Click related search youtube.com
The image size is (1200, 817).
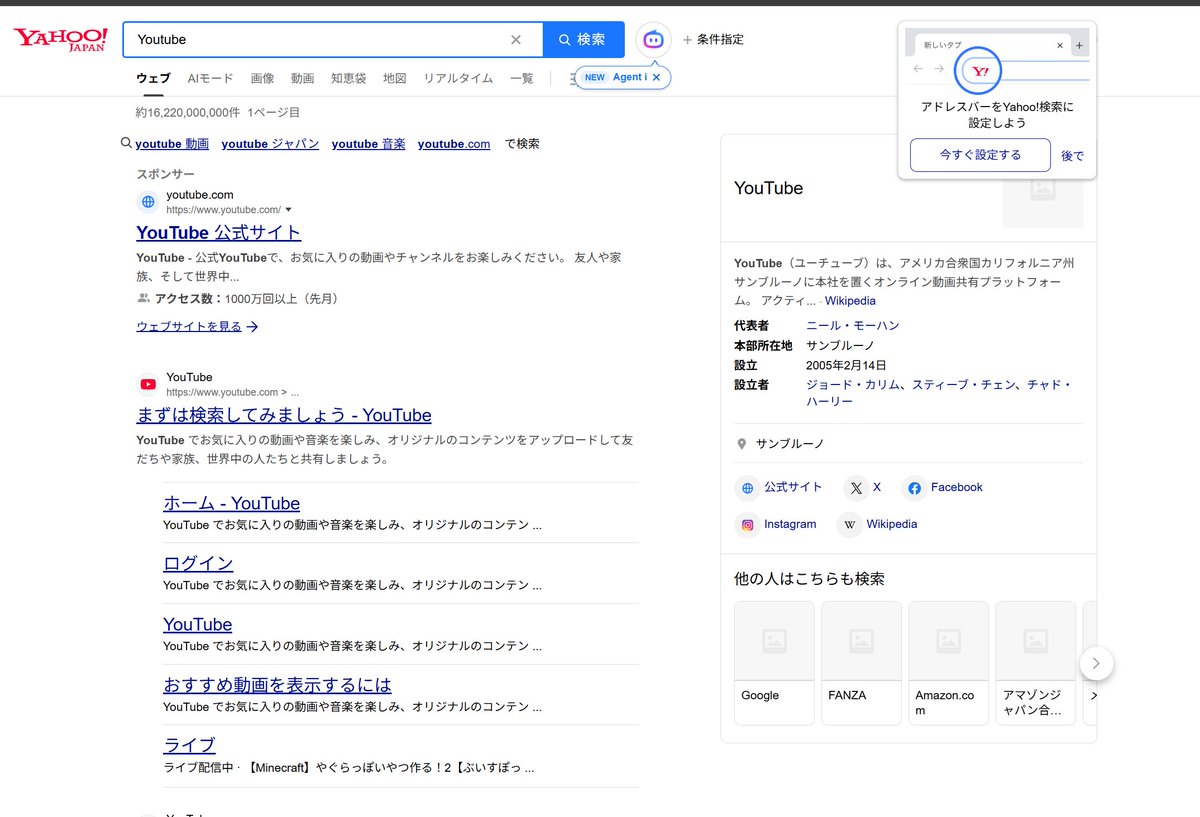pyautogui.click(x=454, y=144)
